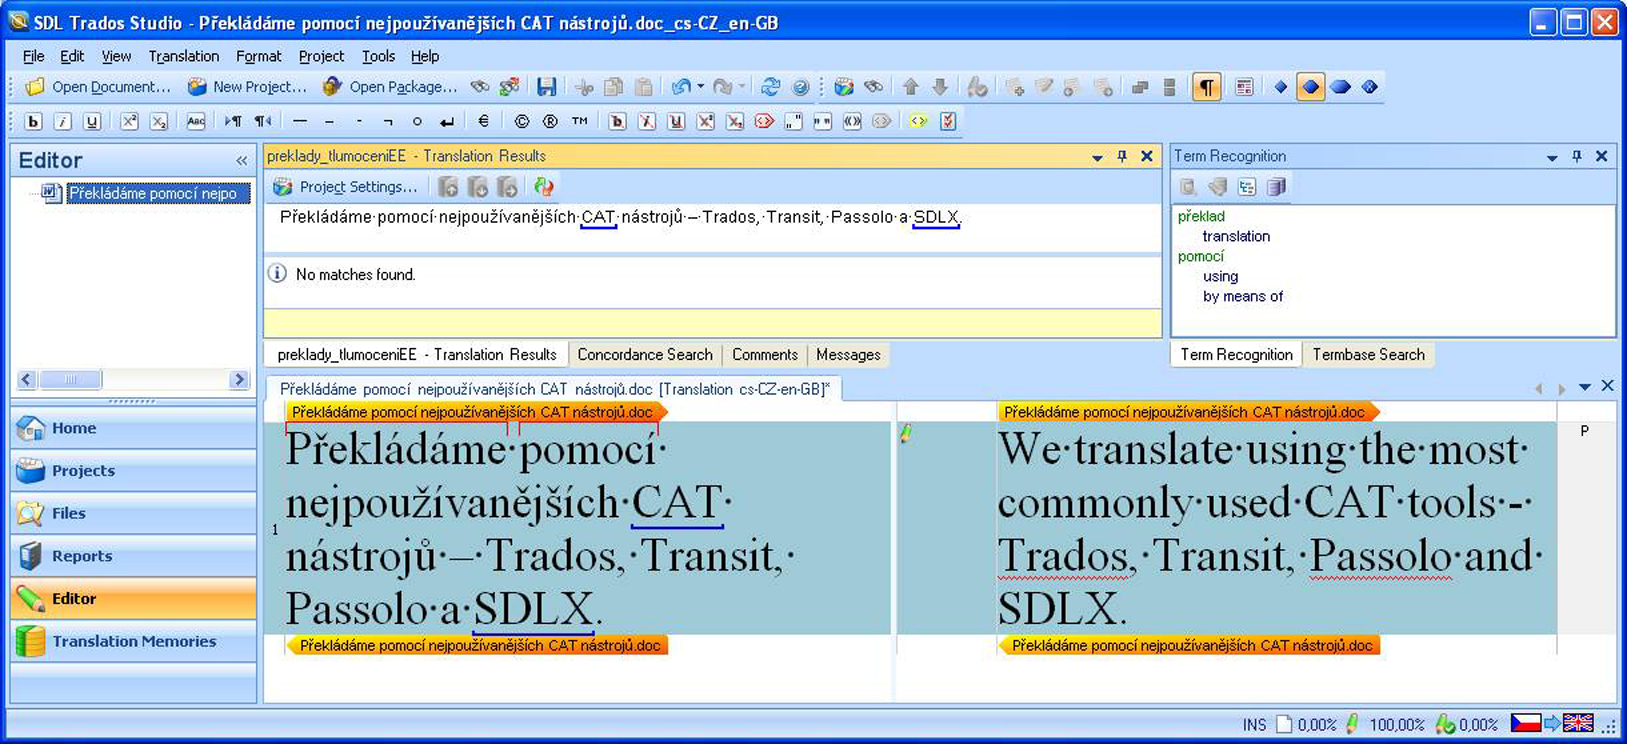The height and width of the screenshot is (744, 1627).
Task: Insert the registered ® symbol
Action: pos(550,121)
